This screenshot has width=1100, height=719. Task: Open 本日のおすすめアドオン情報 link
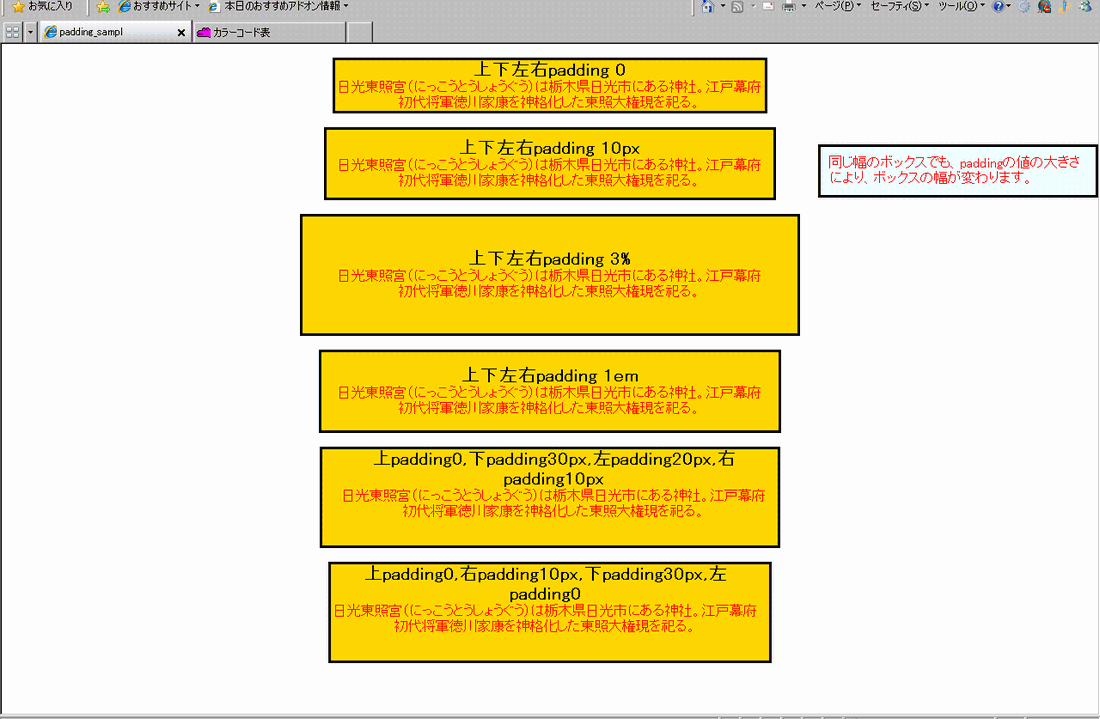coord(274,6)
